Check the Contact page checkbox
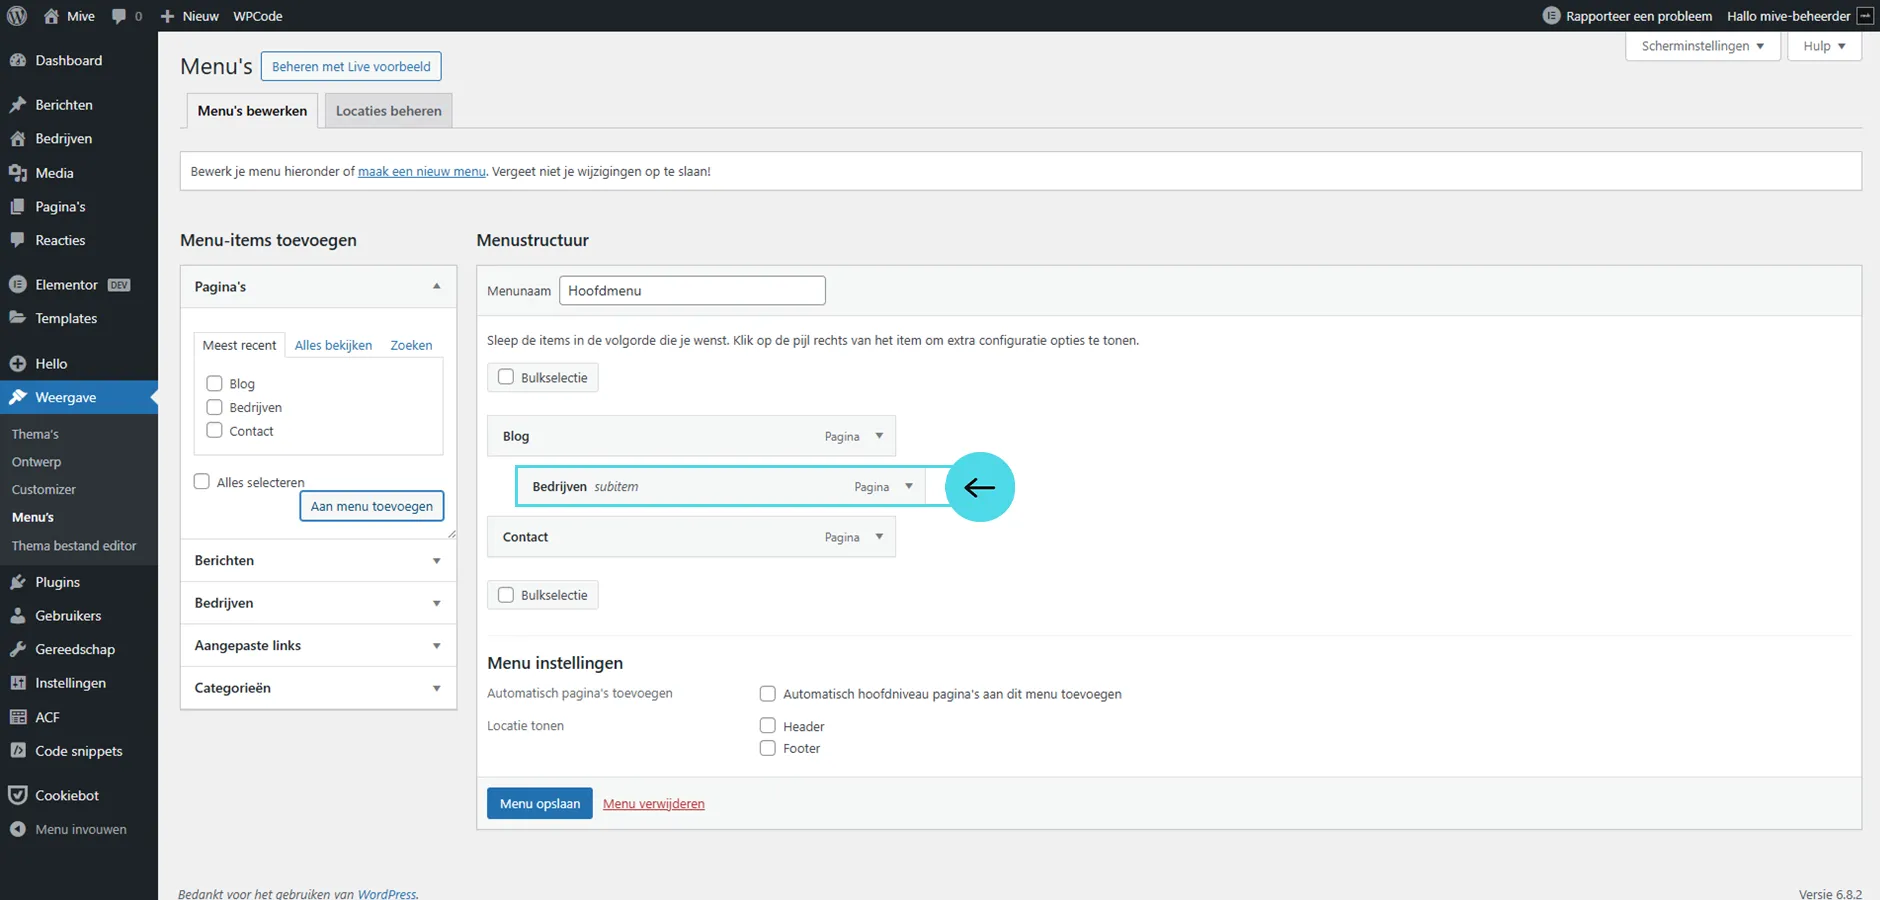 pos(214,431)
